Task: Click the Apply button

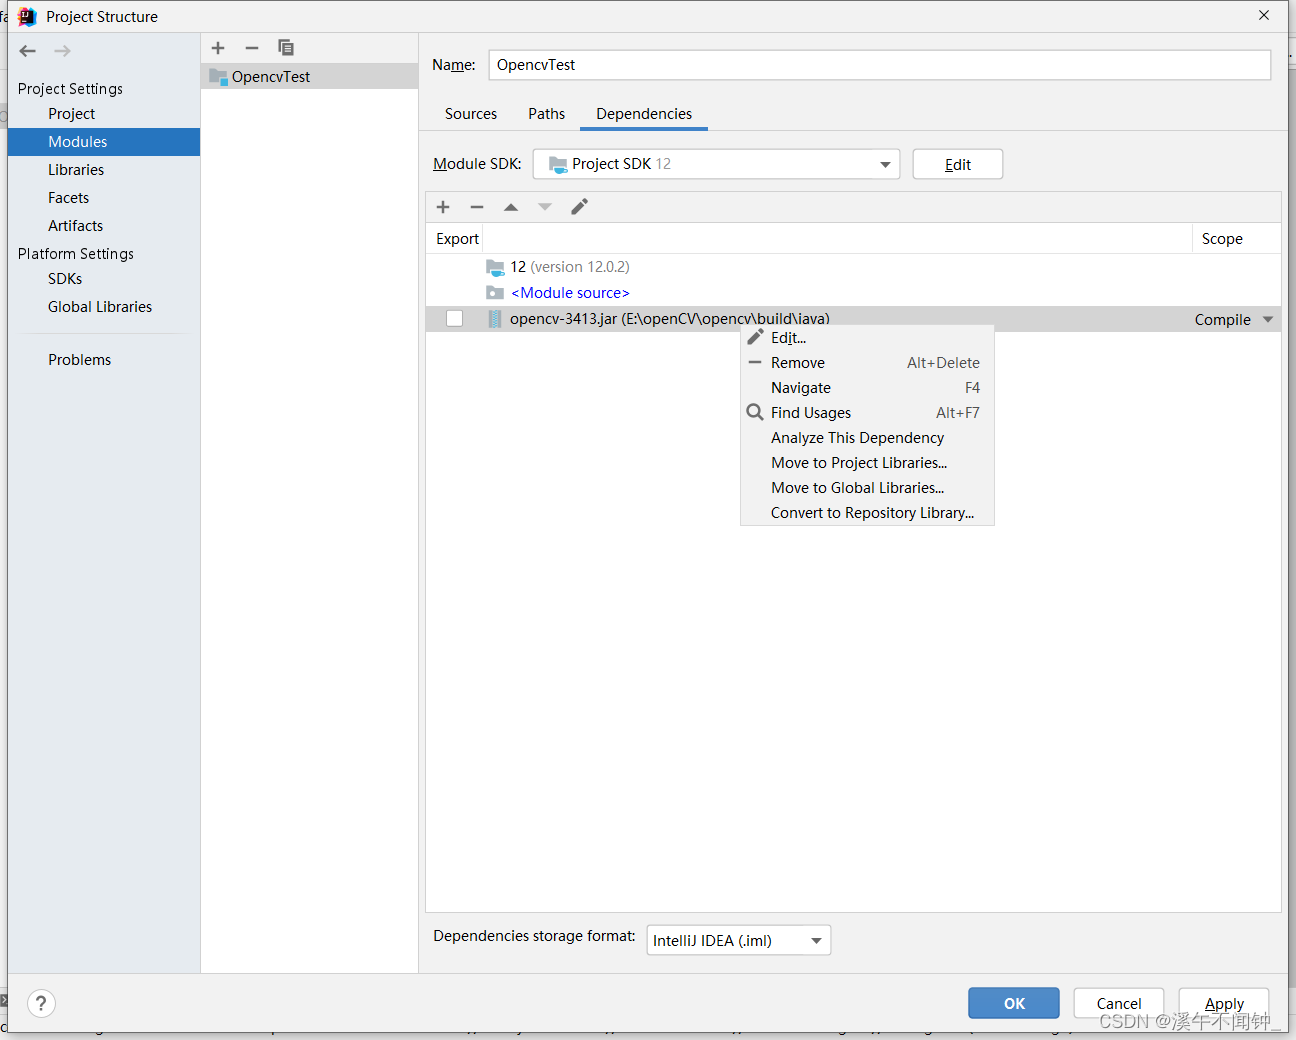Action: pyautogui.click(x=1224, y=1003)
